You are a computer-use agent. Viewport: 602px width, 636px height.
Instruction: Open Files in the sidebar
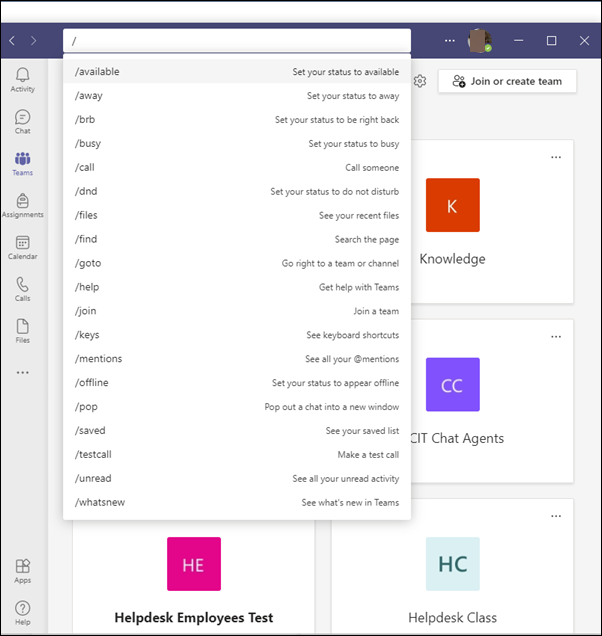(23, 331)
